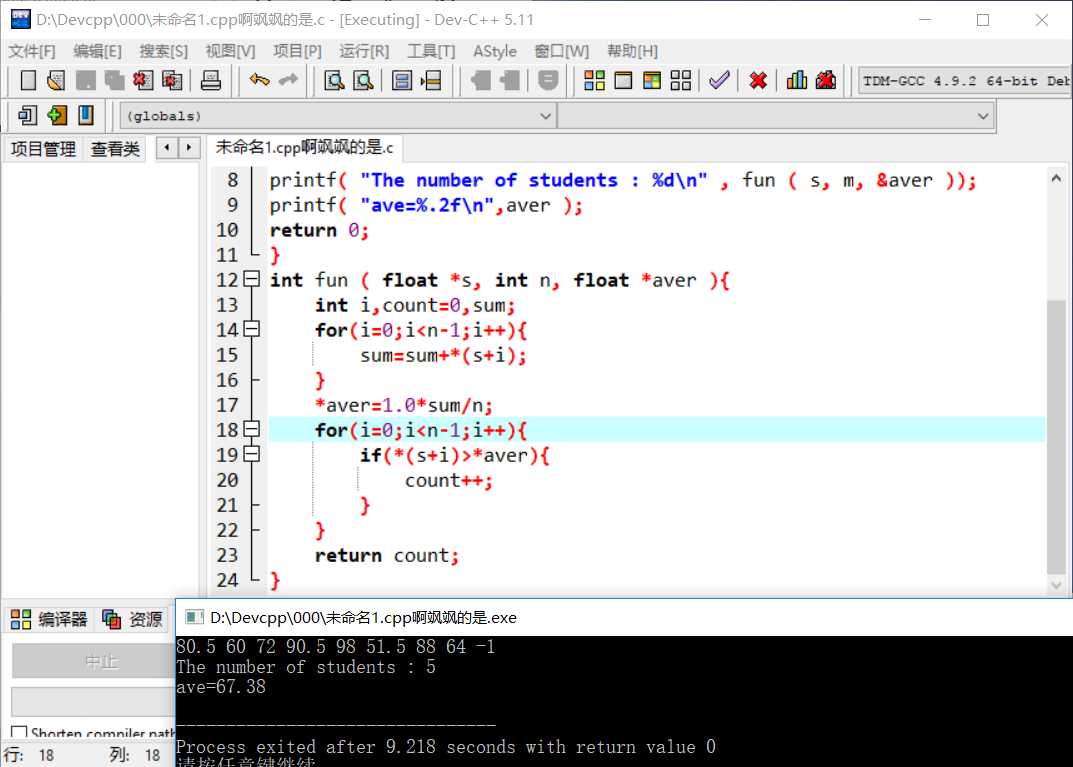Collapse the for-loop fold at line 18
The width and height of the screenshot is (1073, 767).
click(252, 429)
